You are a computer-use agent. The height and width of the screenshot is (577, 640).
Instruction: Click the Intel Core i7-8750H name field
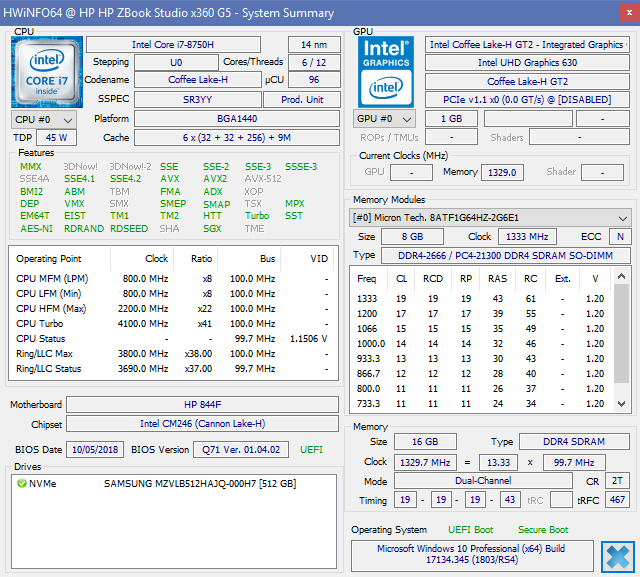180,45
